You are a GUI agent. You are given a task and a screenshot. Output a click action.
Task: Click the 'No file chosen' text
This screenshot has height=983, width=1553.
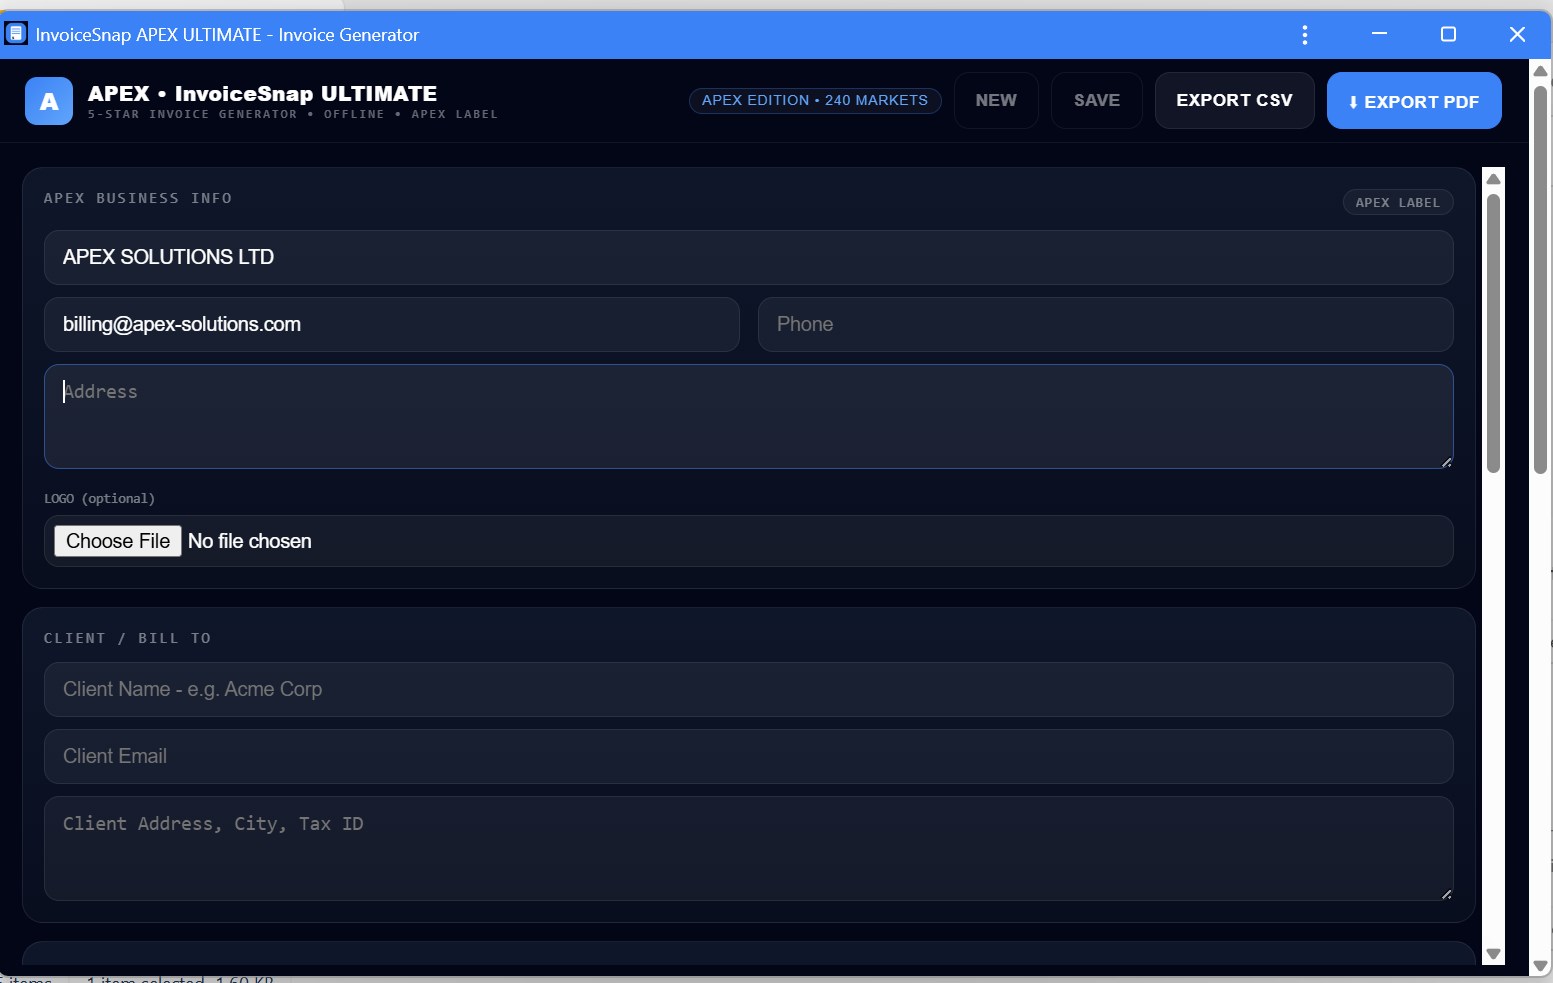point(250,541)
